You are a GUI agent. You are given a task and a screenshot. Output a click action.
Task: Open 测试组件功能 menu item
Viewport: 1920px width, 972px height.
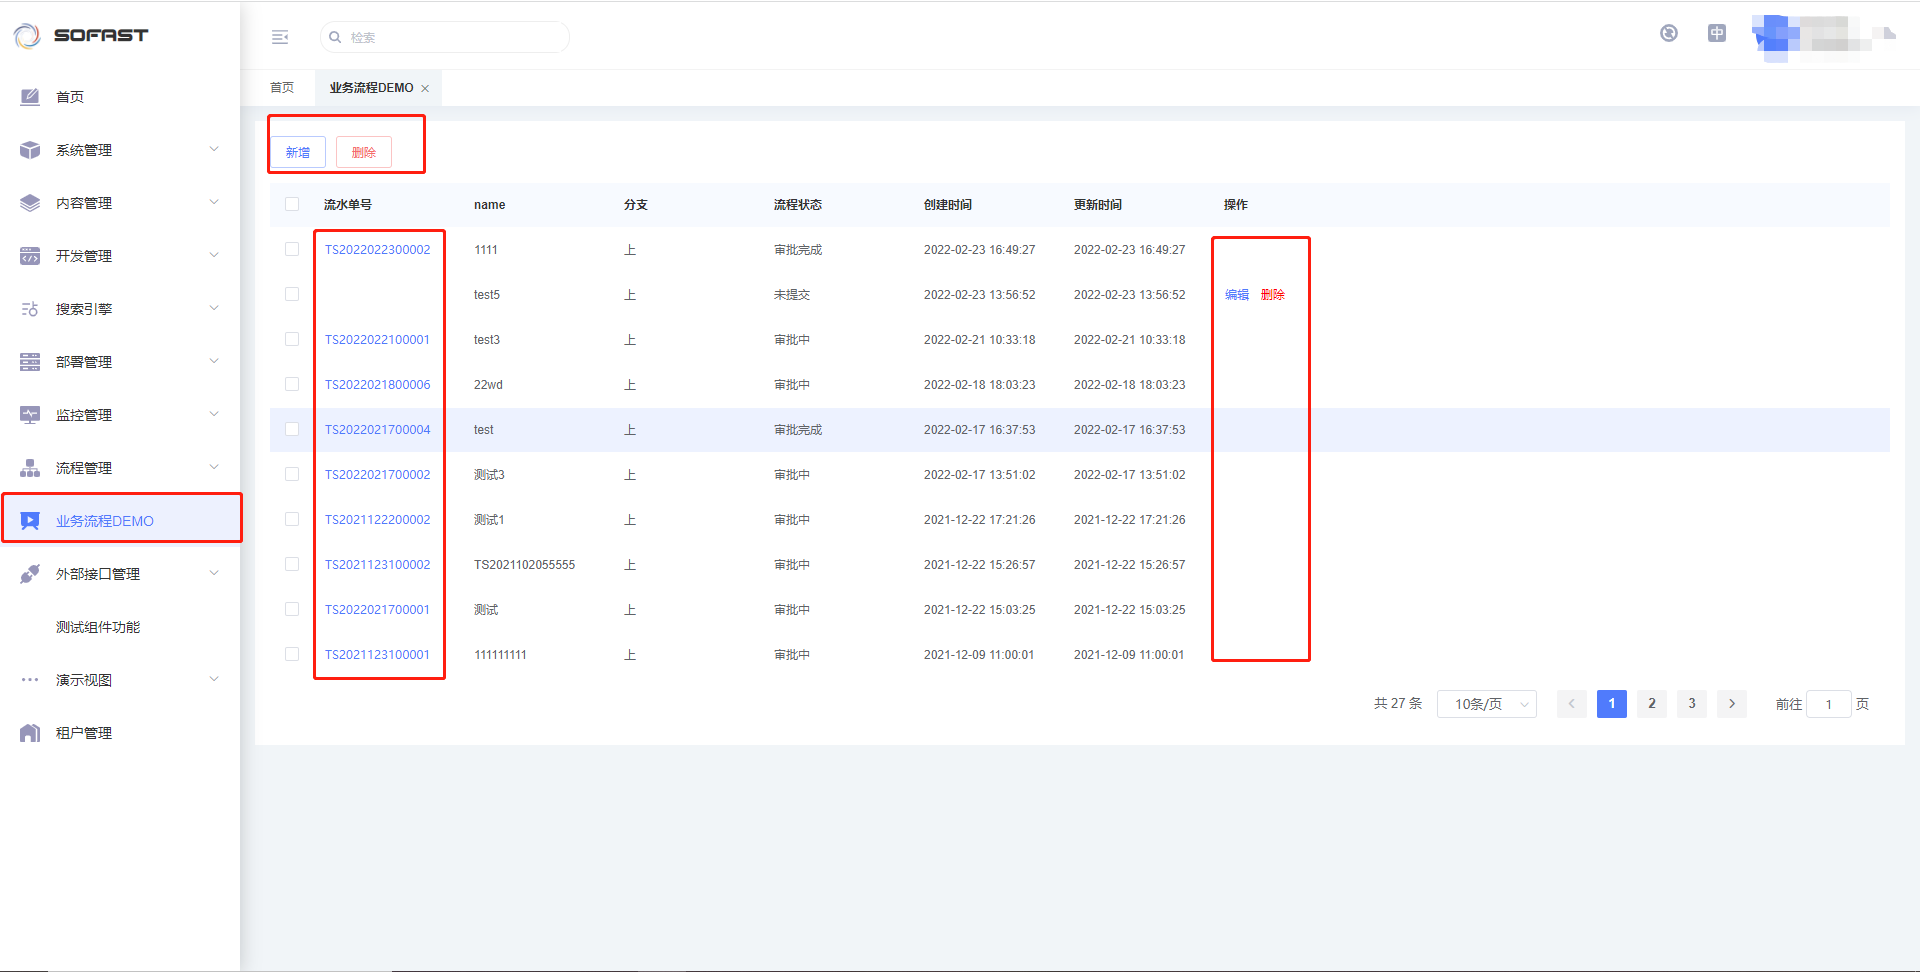coord(98,627)
